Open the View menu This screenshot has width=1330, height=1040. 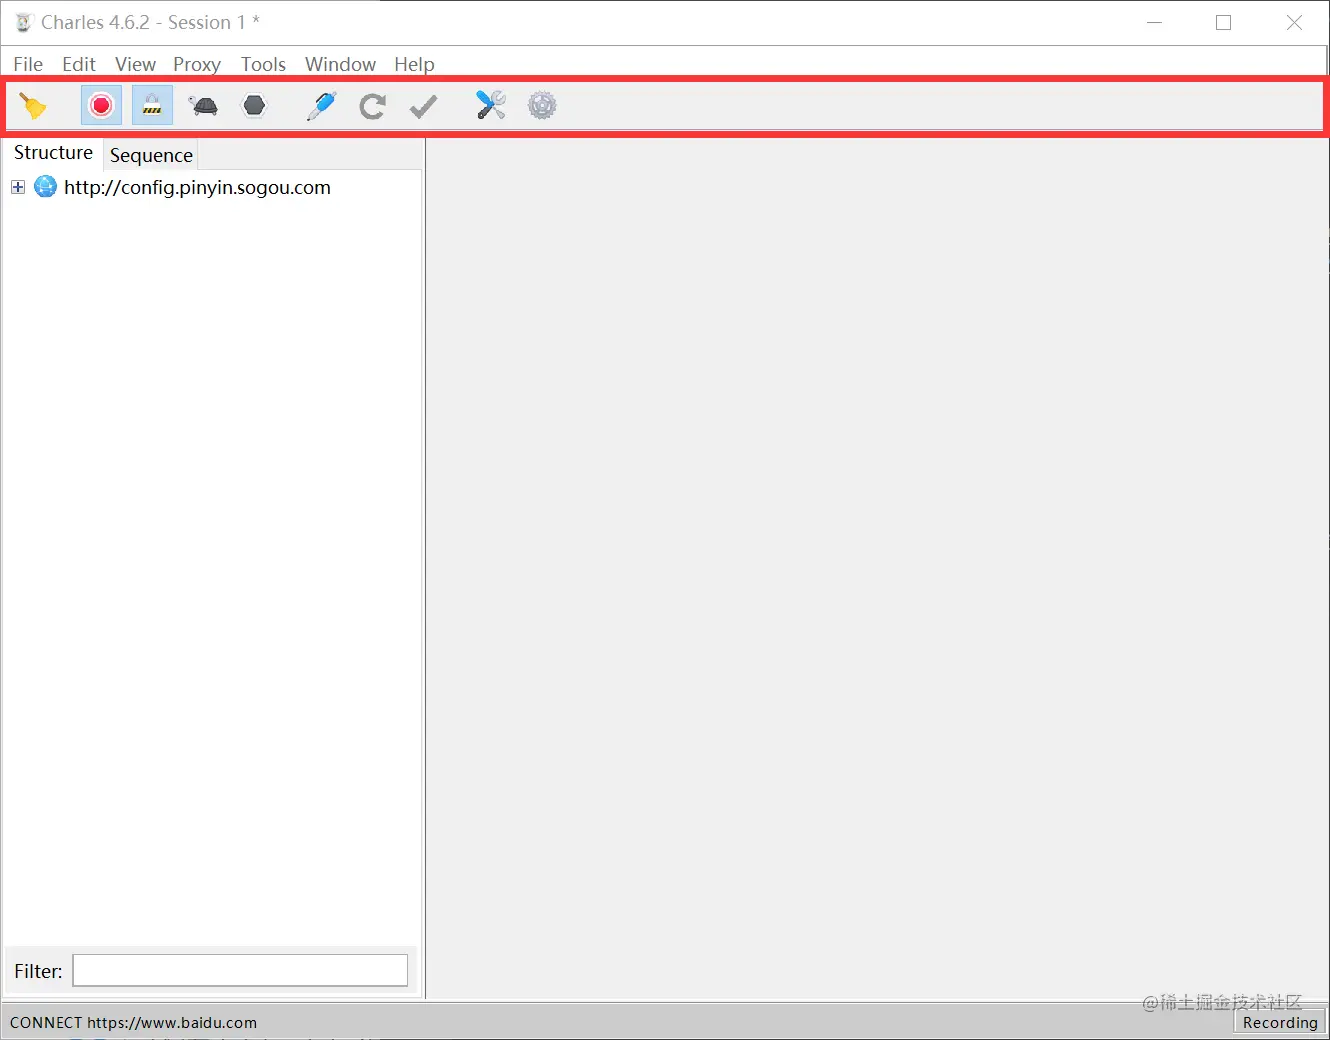[135, 64]
